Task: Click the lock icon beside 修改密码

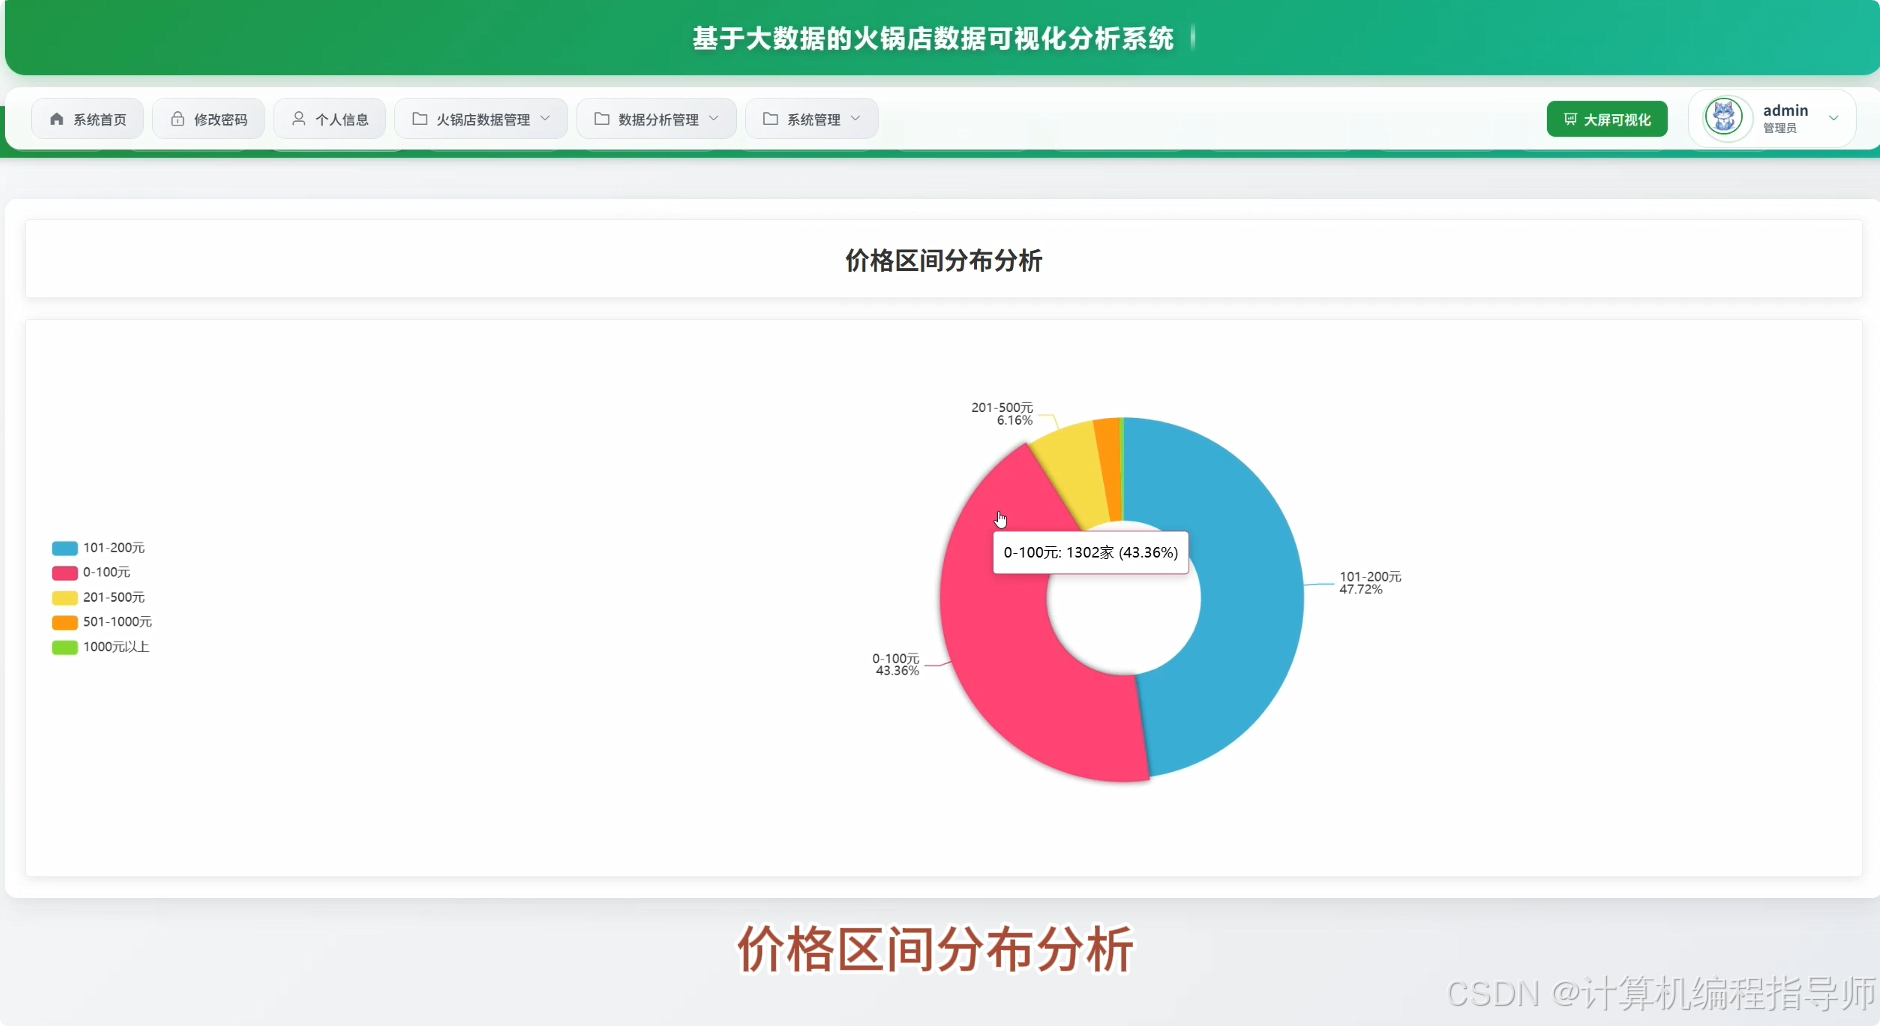Action: coord(178,119)
